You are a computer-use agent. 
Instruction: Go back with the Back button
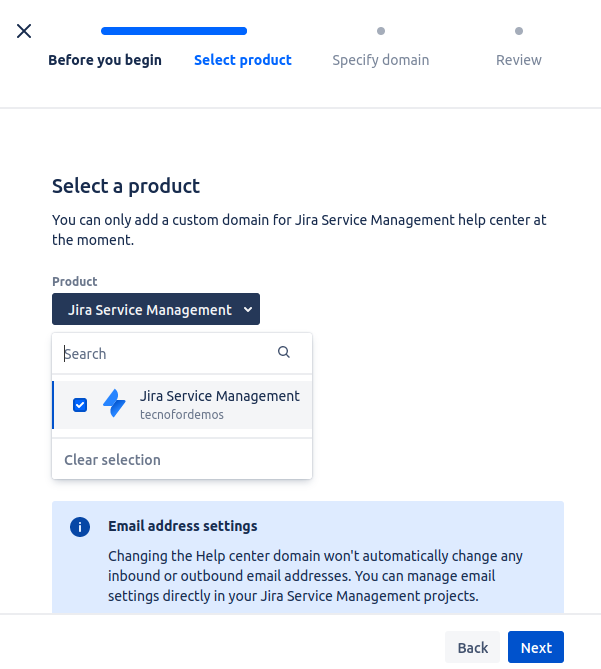pyautogui.click(x=473, y=647)
